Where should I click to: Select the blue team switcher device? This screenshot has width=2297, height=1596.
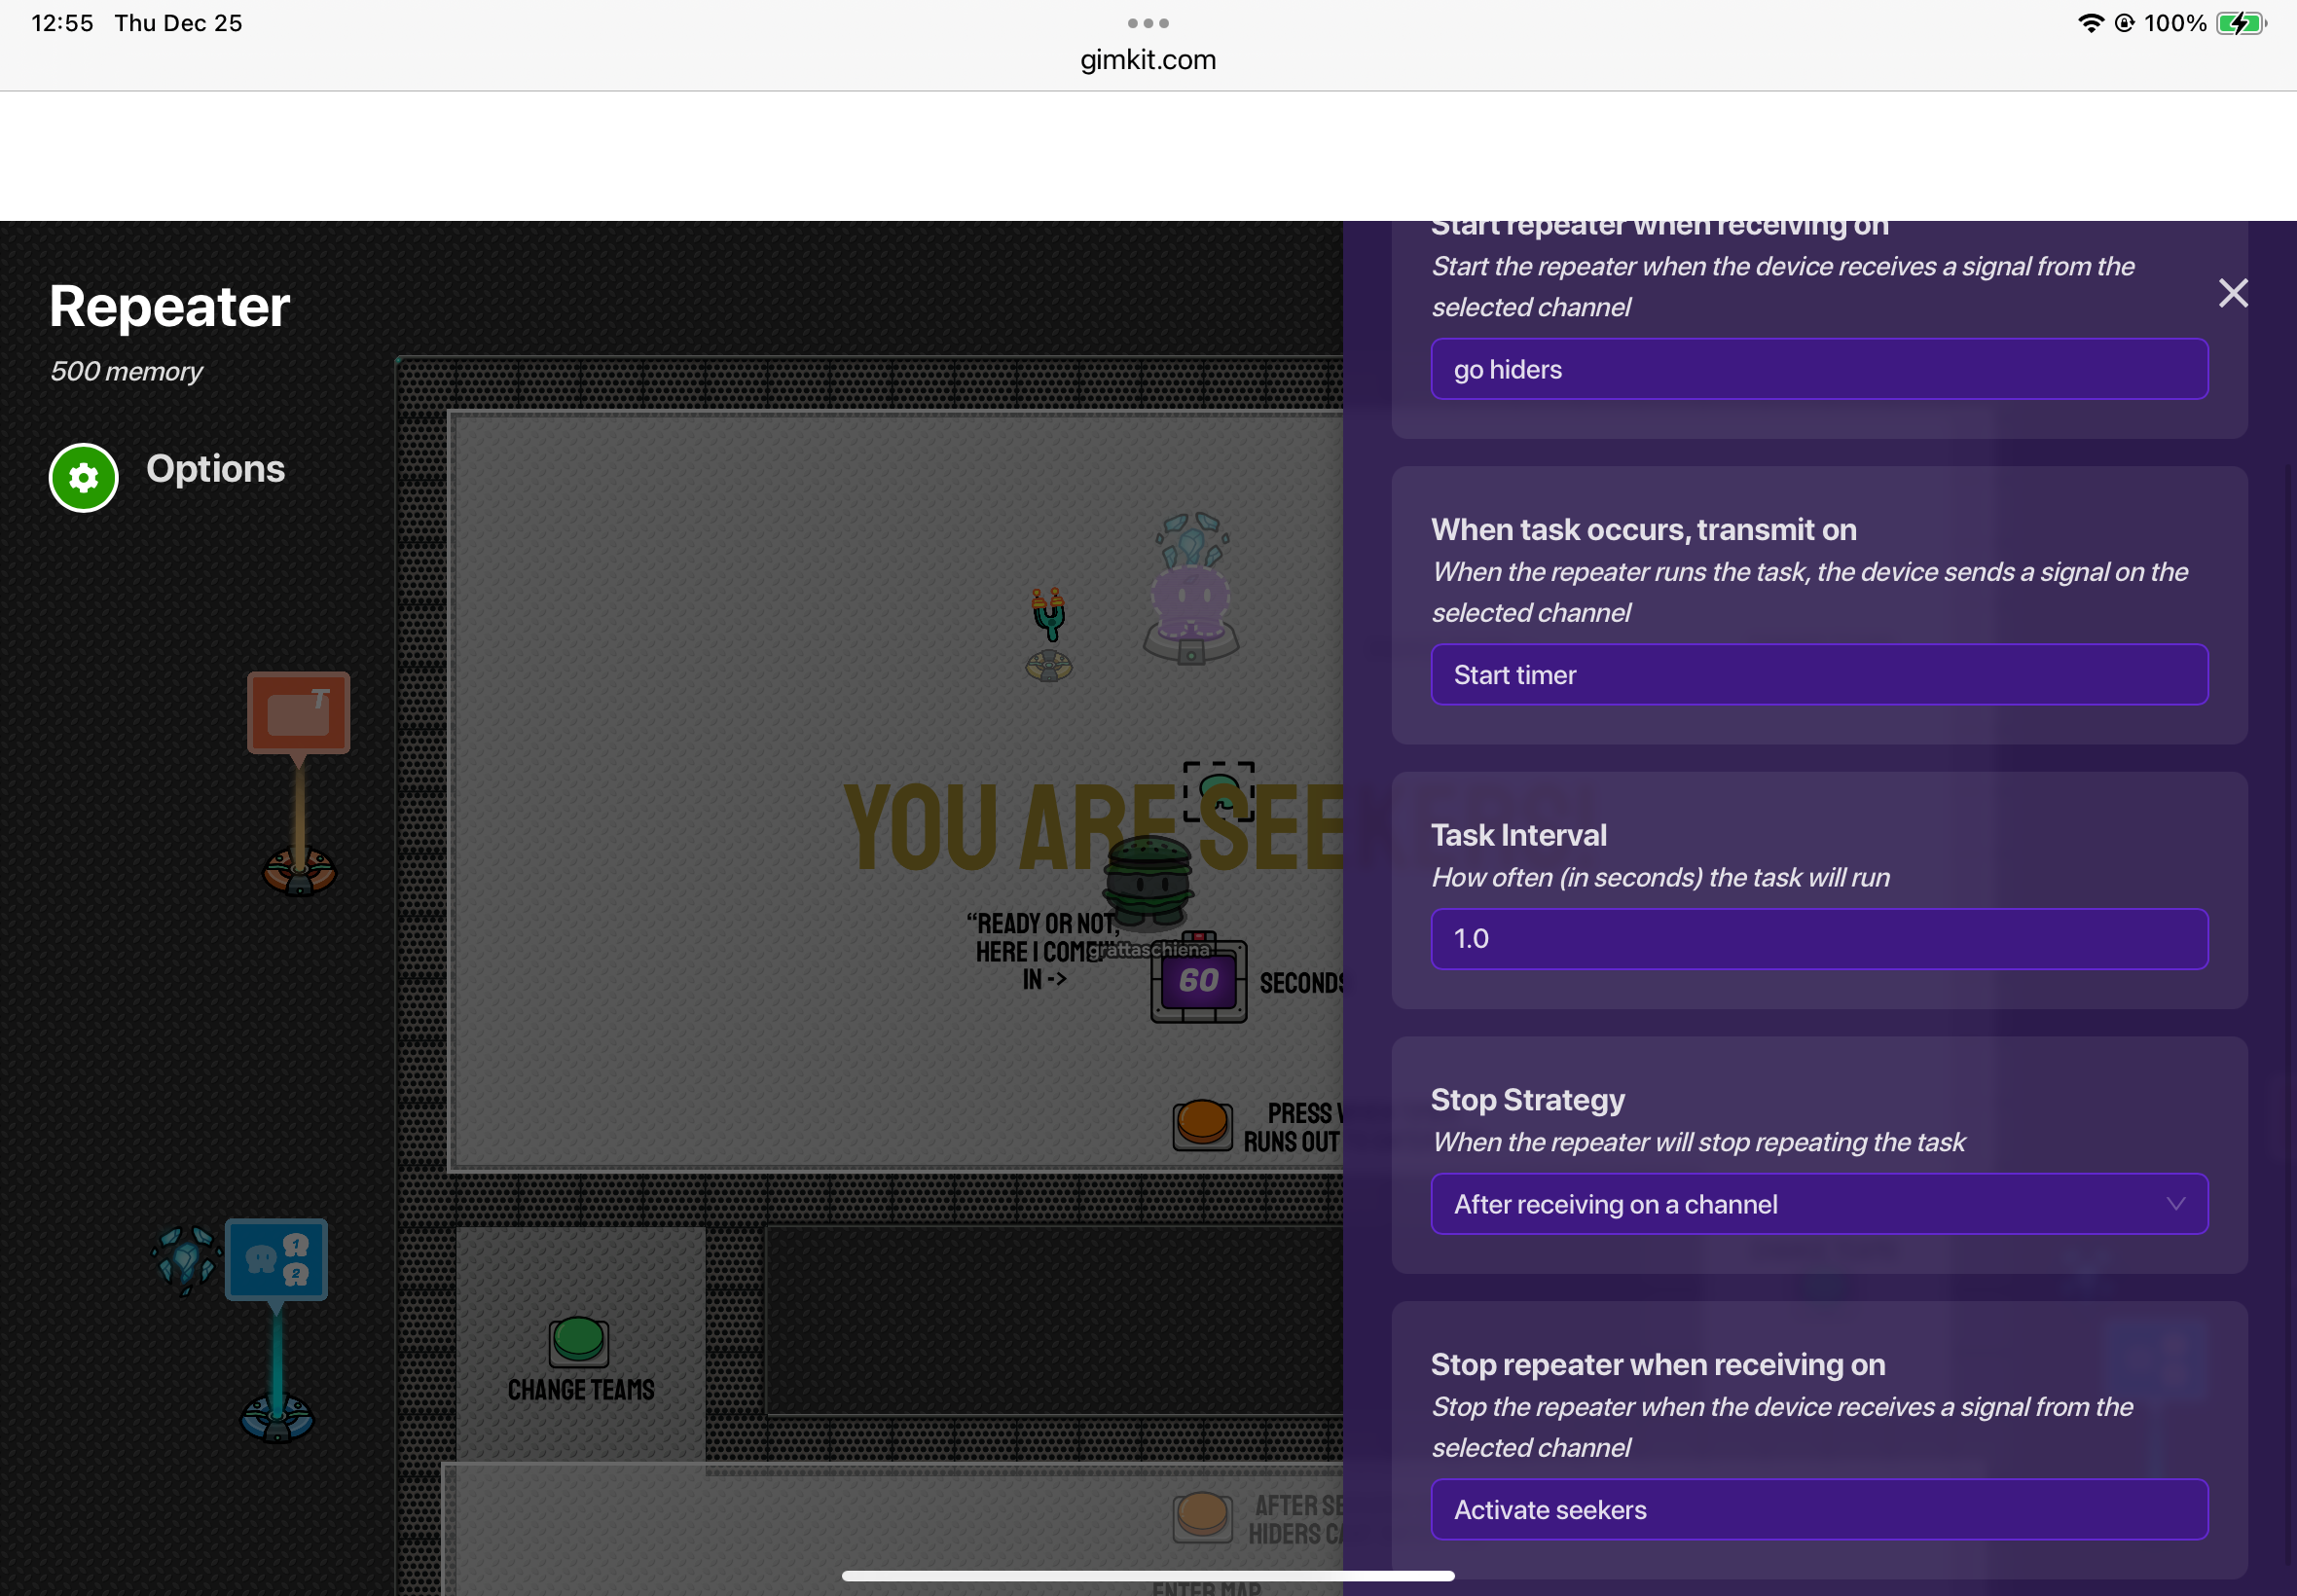(x=276, y=1259)
